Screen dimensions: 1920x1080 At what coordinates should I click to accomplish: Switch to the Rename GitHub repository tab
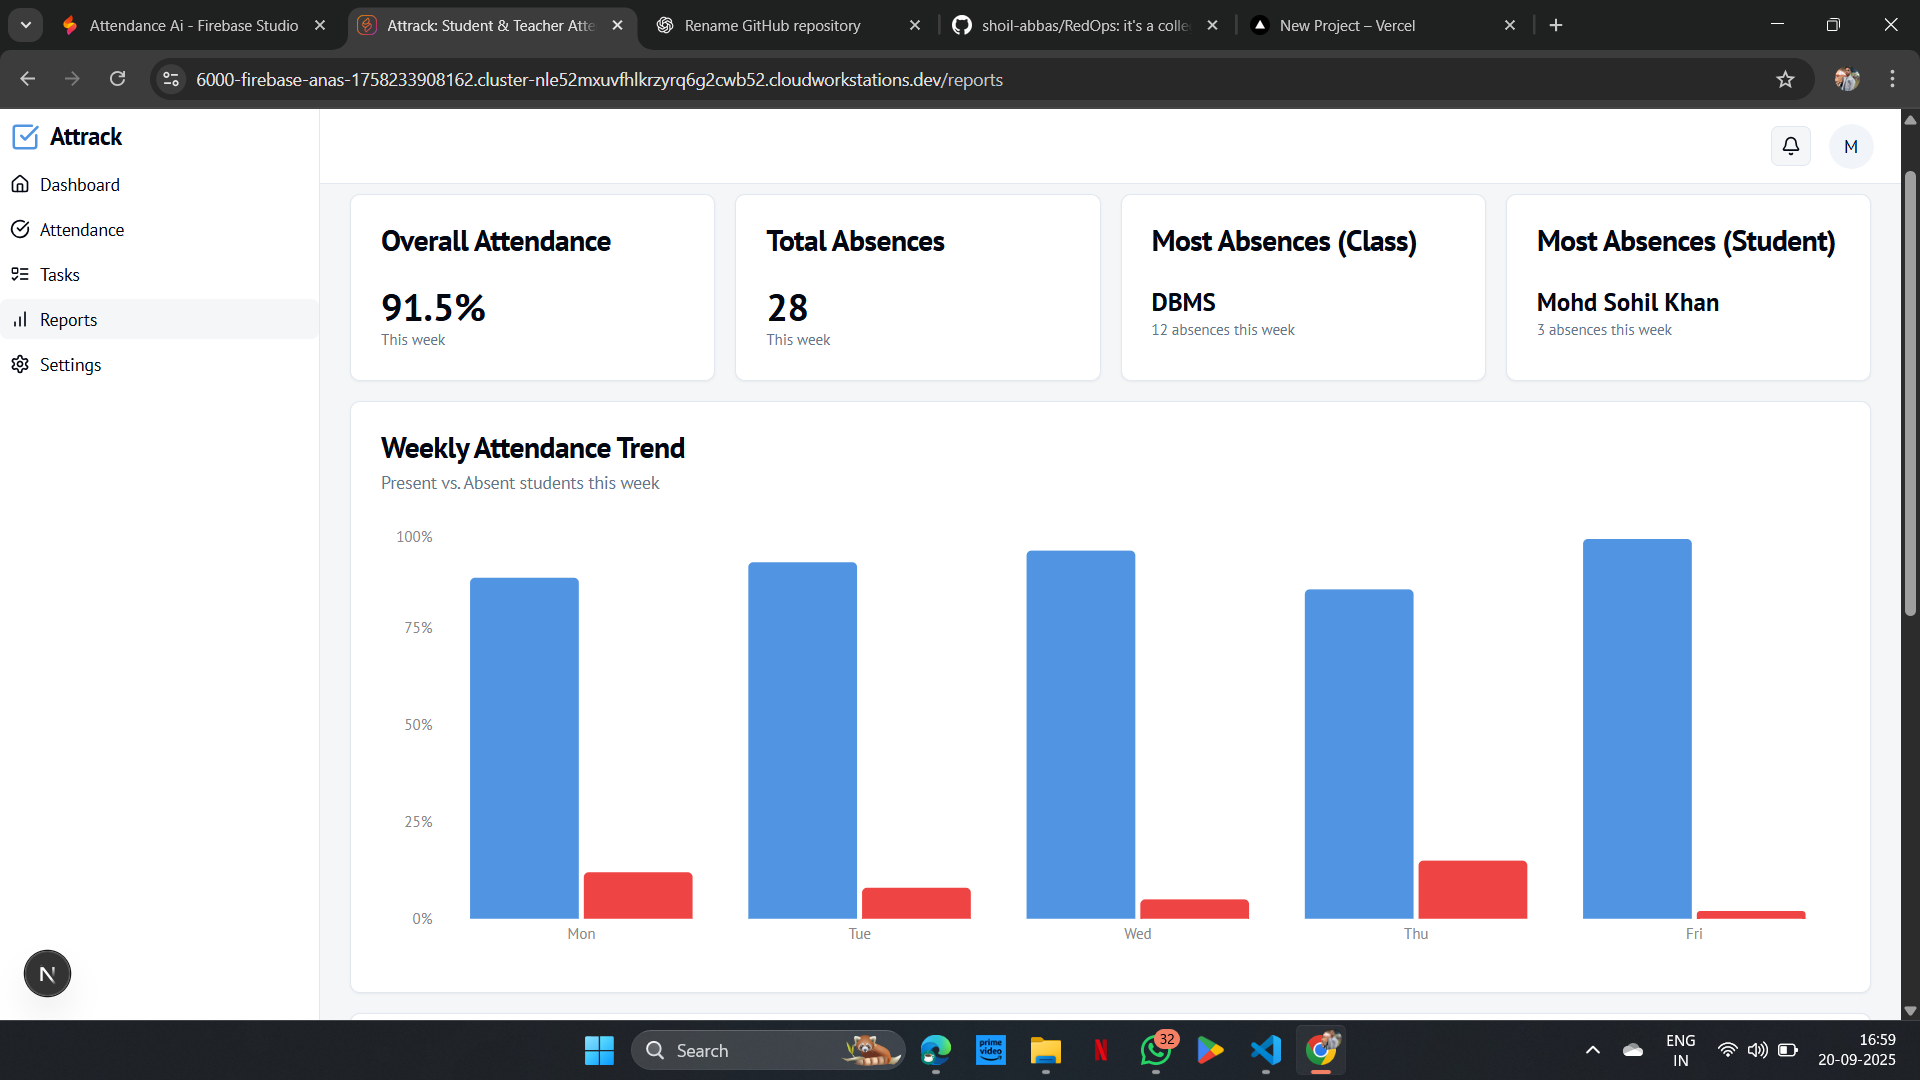coord(772,25)
